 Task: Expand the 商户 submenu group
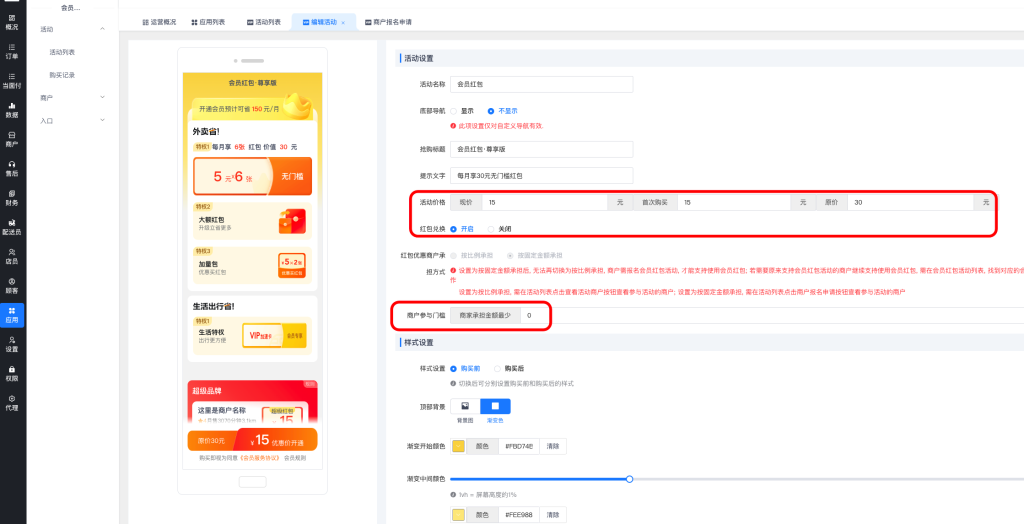103,98
